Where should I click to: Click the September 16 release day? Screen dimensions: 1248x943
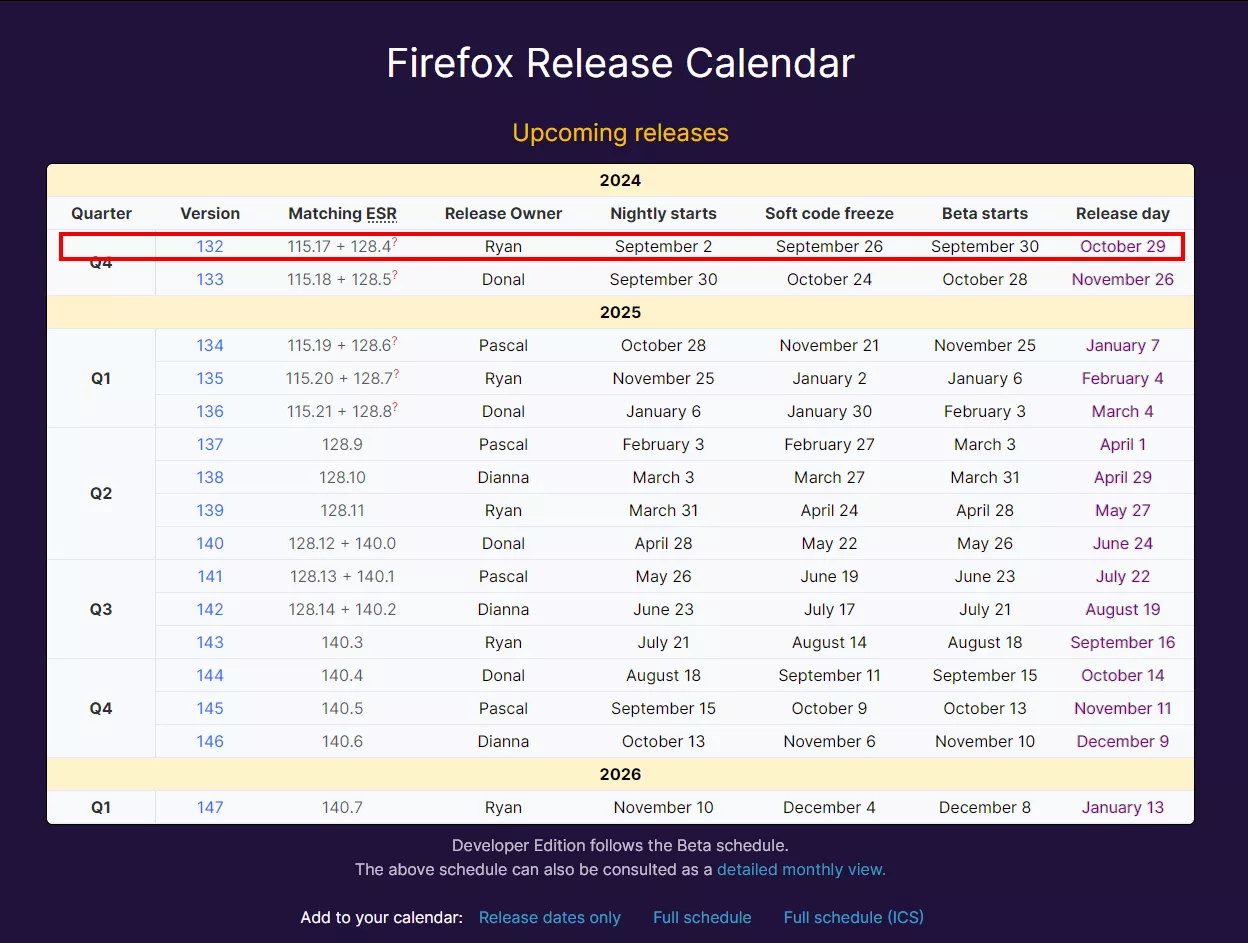coord(1123,642)
